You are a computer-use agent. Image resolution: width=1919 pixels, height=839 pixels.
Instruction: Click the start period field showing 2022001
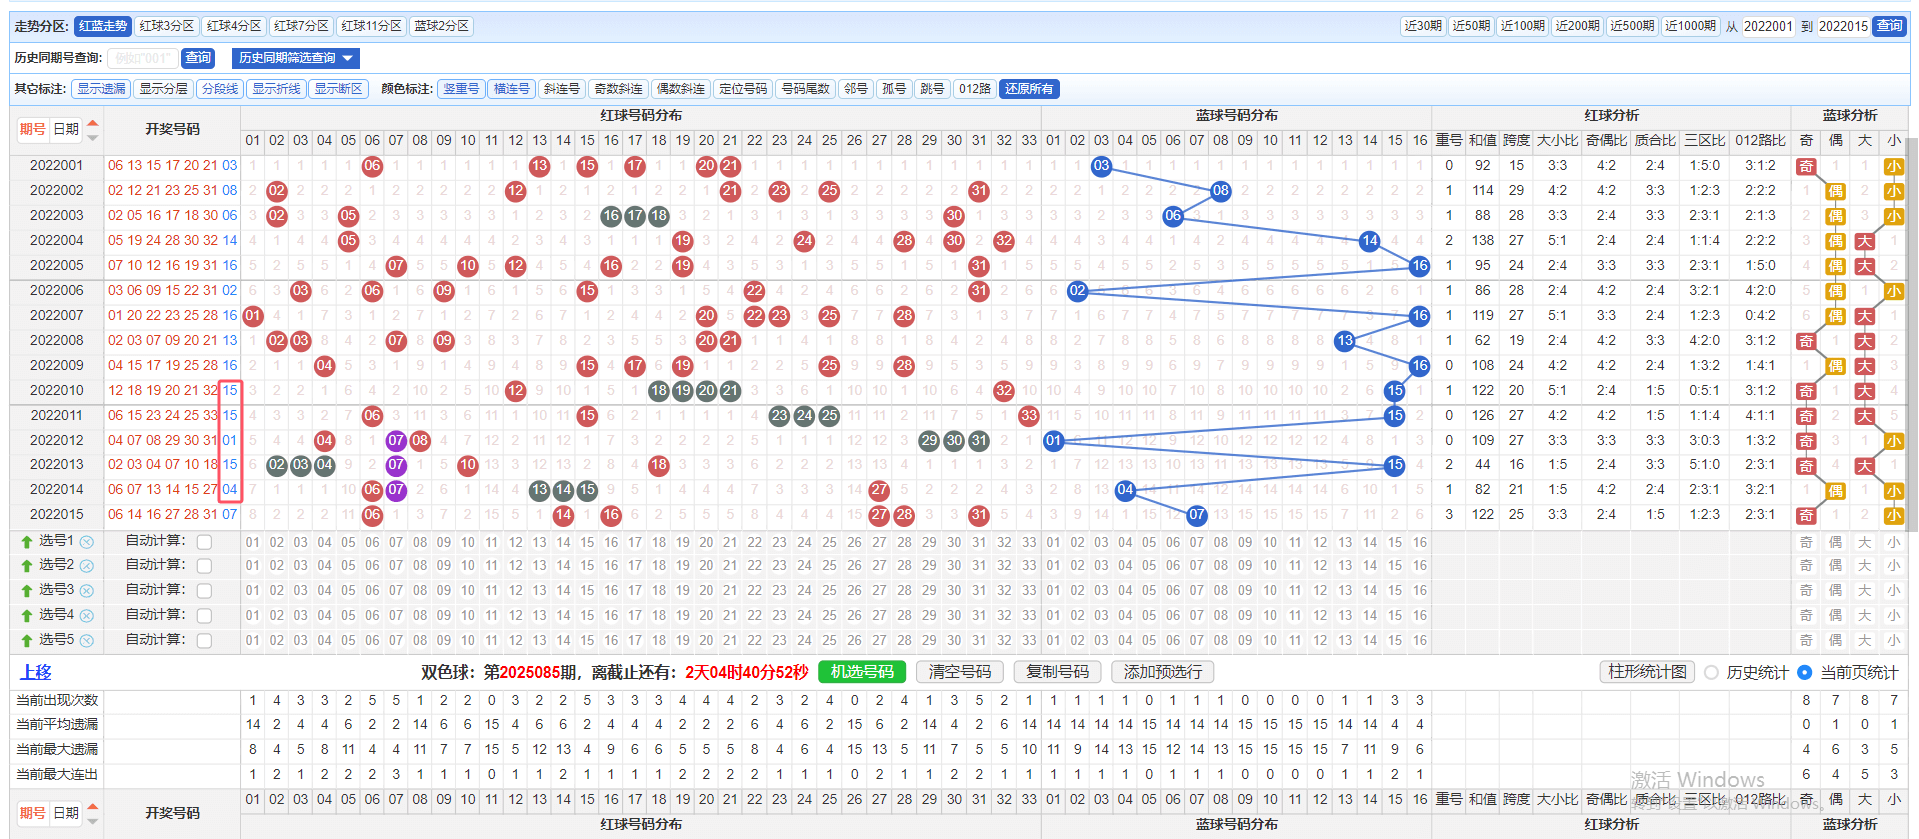1767,26
